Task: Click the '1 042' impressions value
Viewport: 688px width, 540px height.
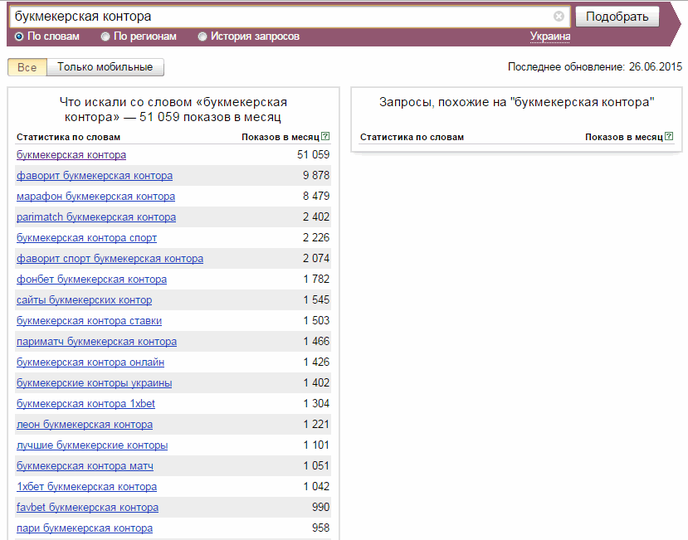Action: click(x=316, y=486)
